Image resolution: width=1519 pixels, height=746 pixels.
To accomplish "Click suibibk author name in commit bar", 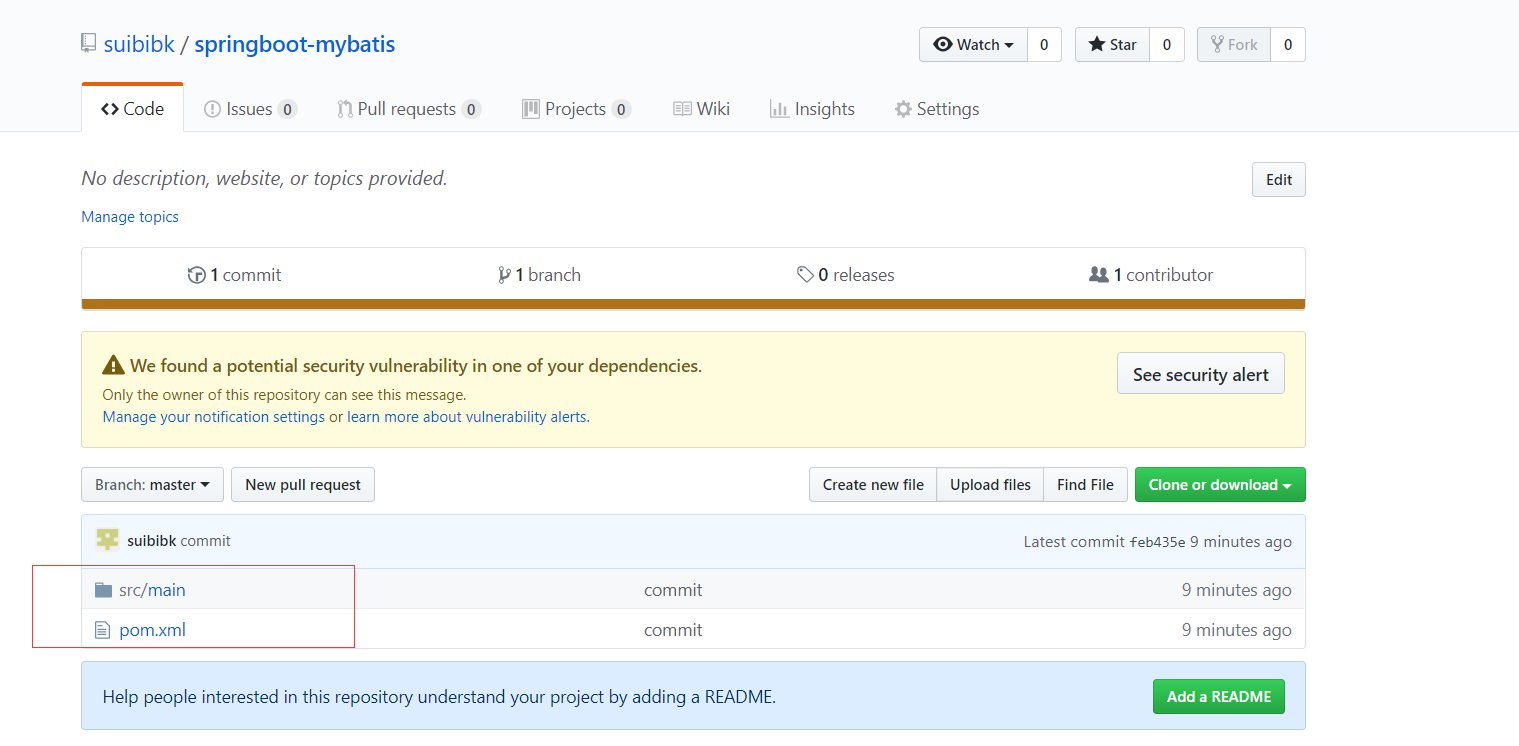I will point(152,541).
